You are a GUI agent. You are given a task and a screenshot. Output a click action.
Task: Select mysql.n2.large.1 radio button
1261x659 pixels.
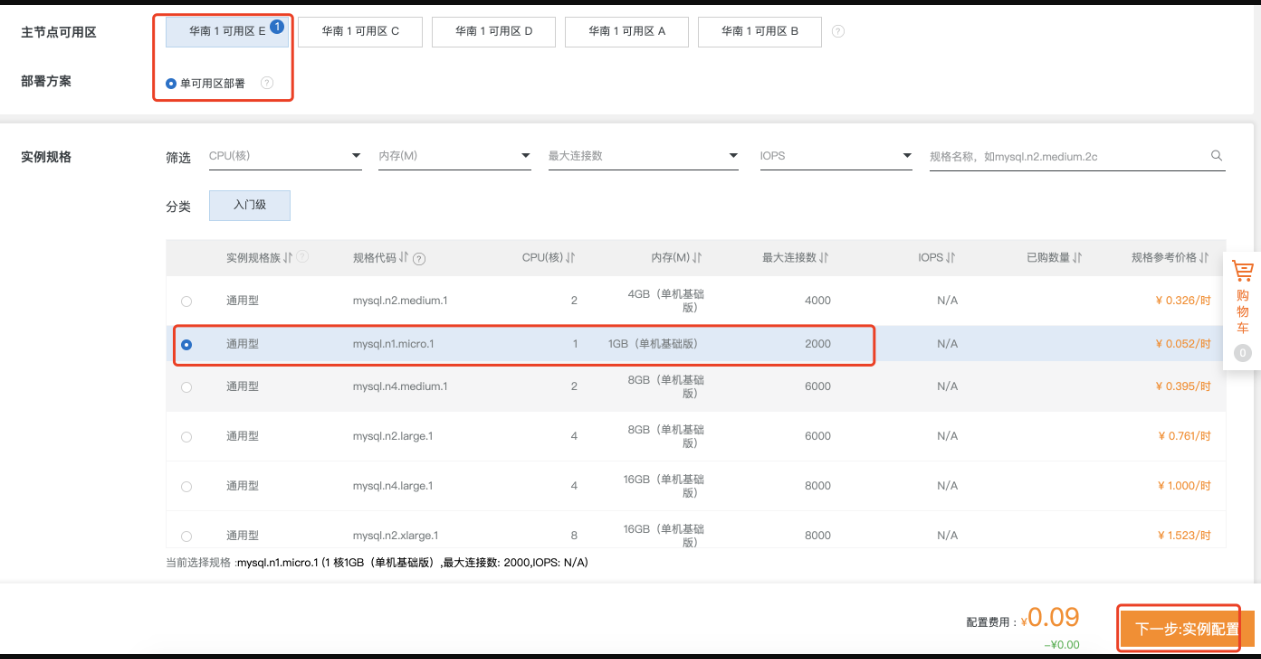[186, 437]
